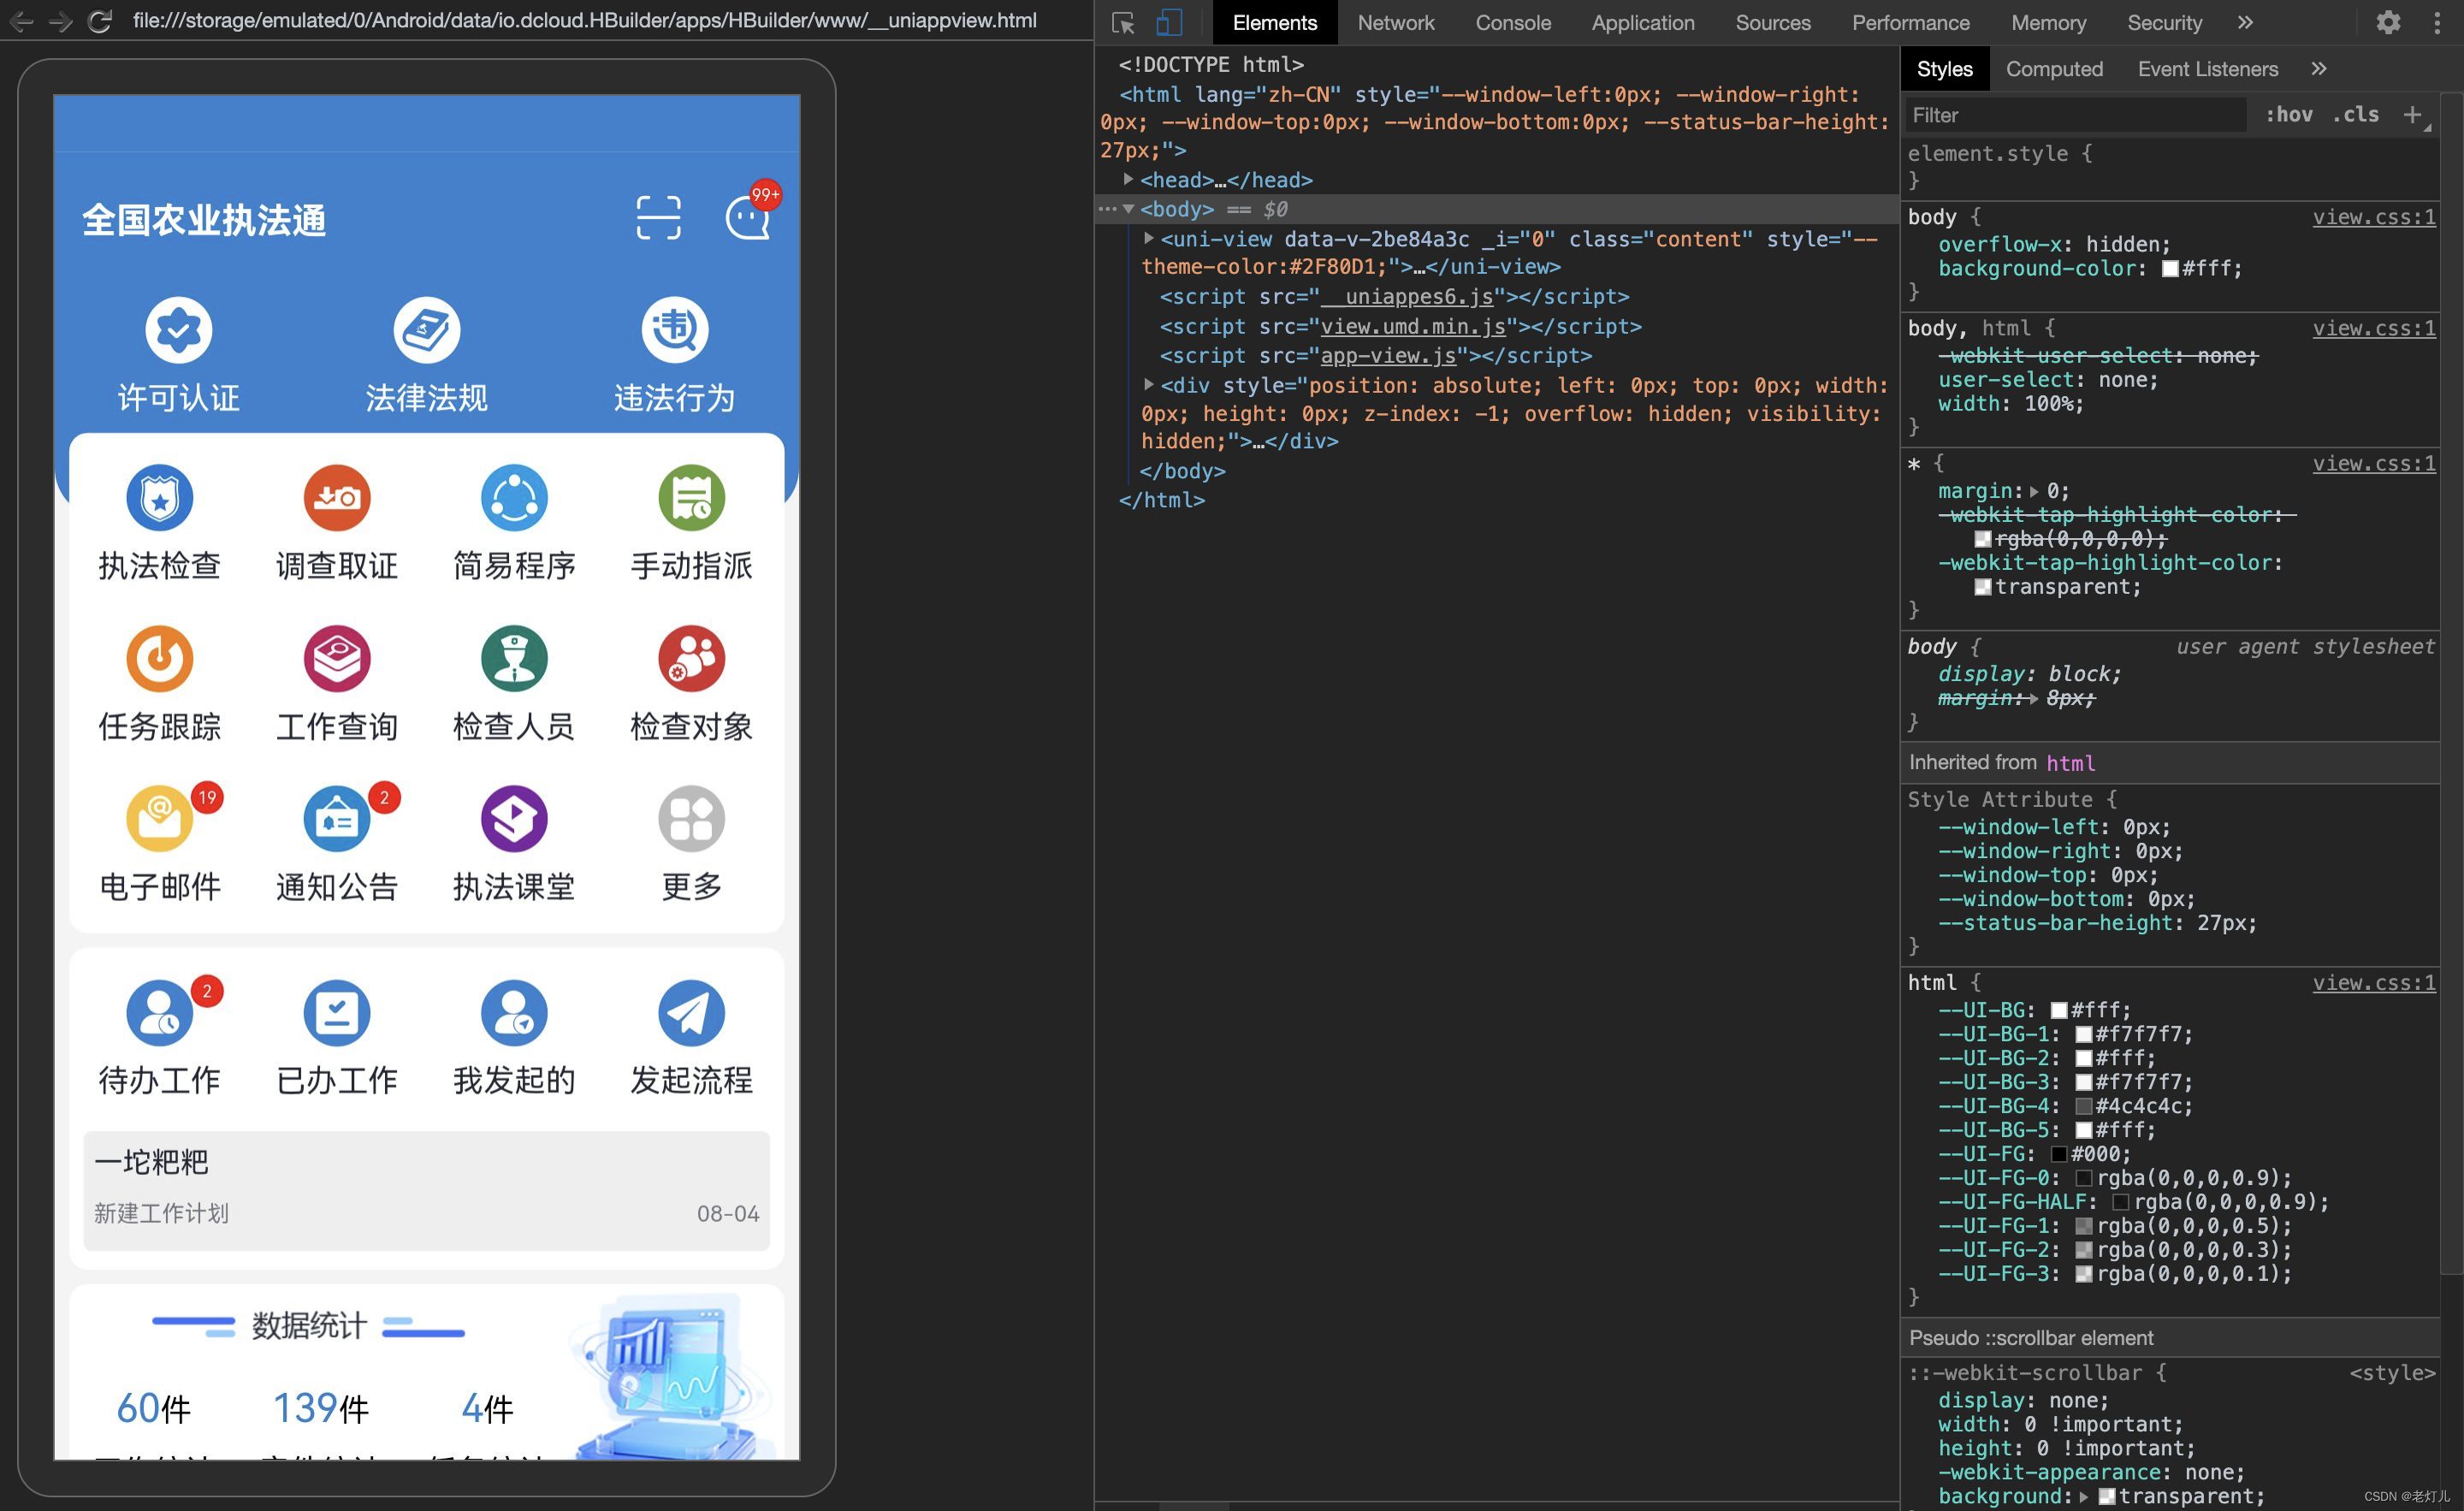Toggle device toolbar in DevTools
Screen dimensions: 2464x1511
pyautogui.click(x=1169, y=22)
